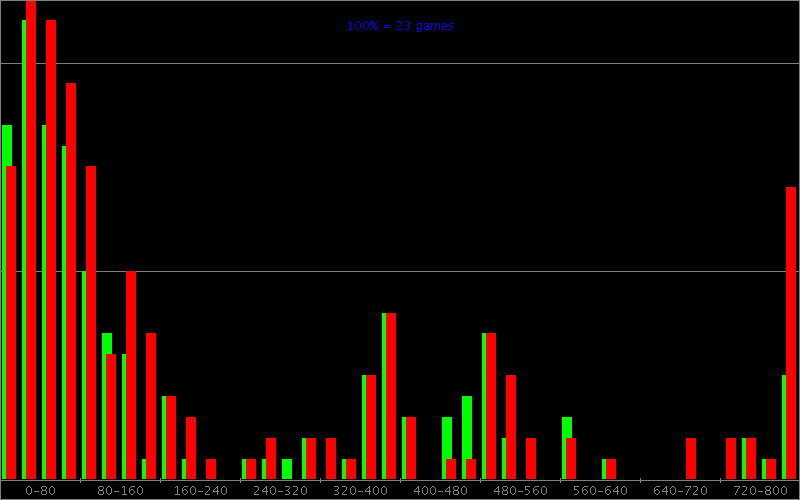Click the '160-240' axis label
This screenshot has height=500, width=800.
pos(201,491)
